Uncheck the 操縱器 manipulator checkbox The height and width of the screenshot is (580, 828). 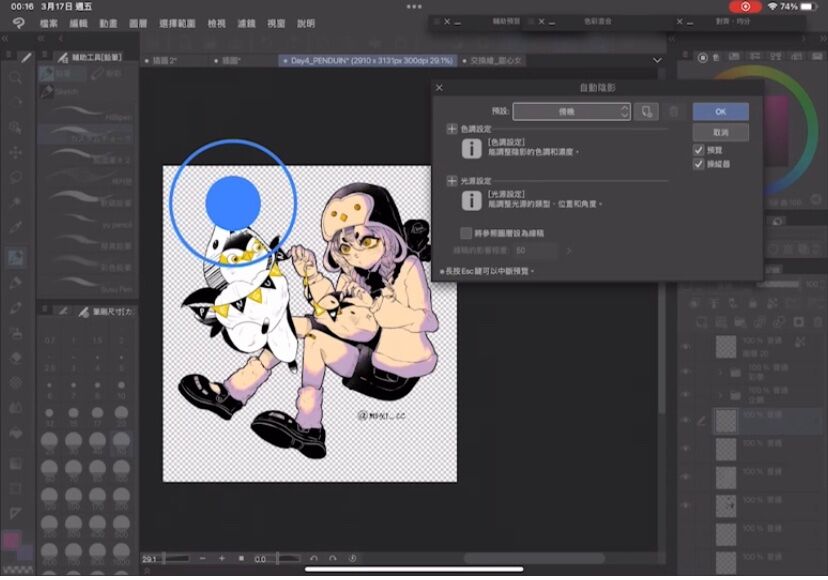click(x=699, y=164)
